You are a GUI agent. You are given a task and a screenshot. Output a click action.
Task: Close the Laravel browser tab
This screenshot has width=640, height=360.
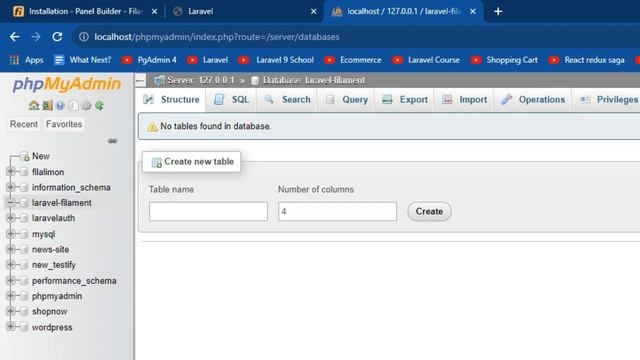coord(313,11)
